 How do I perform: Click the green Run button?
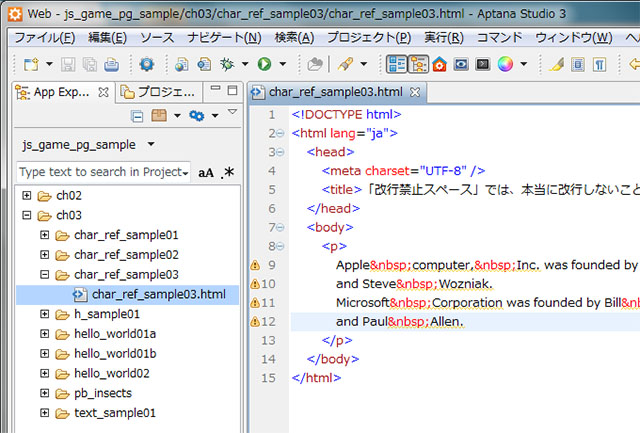(264, 64)
